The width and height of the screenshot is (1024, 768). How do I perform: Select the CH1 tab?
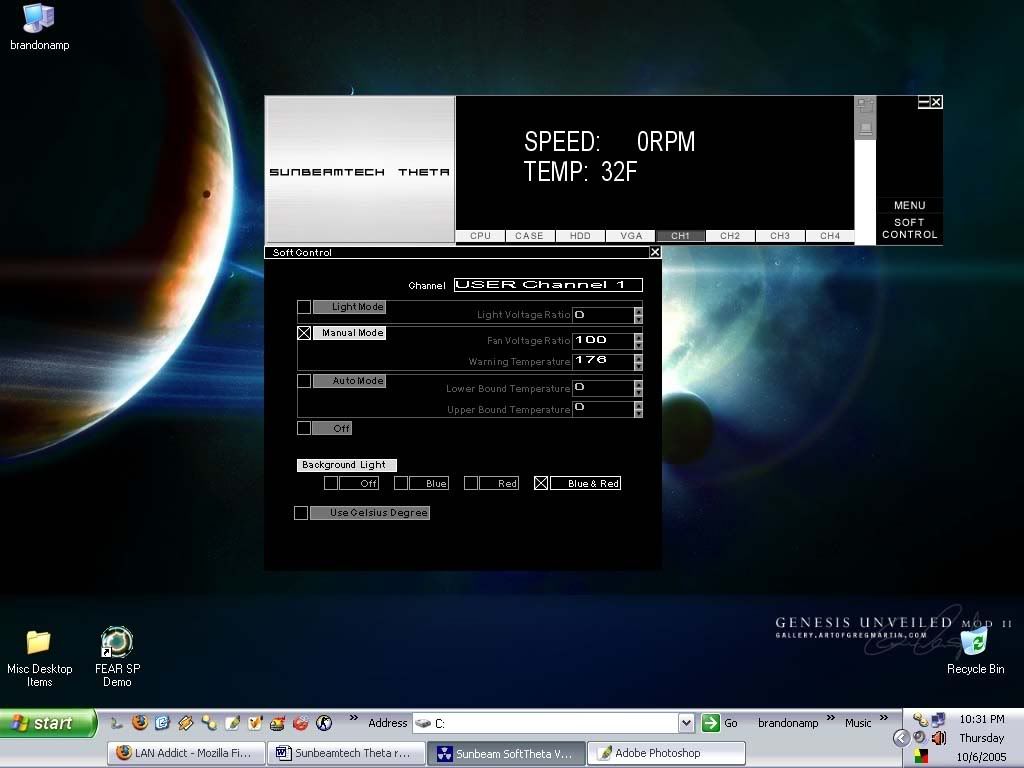tap(680, 236)
